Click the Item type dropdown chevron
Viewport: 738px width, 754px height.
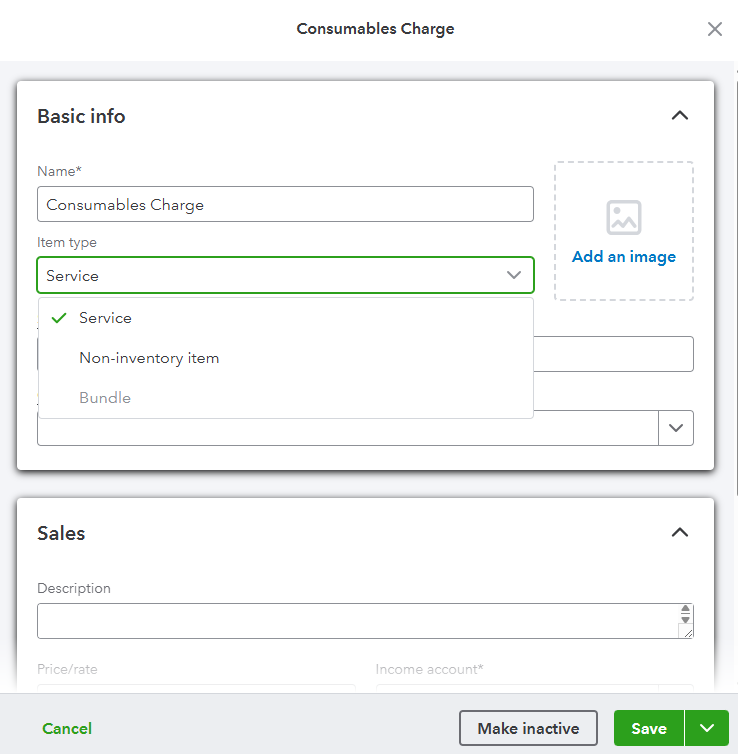[x=514, y=275]
